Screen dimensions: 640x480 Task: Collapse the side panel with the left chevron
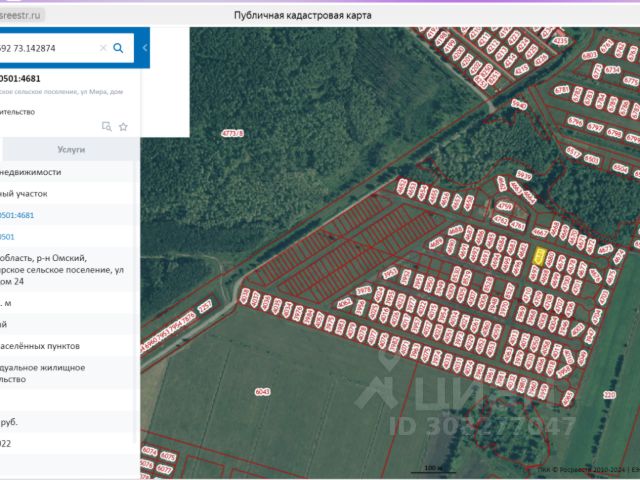click(x=145, y=48)
